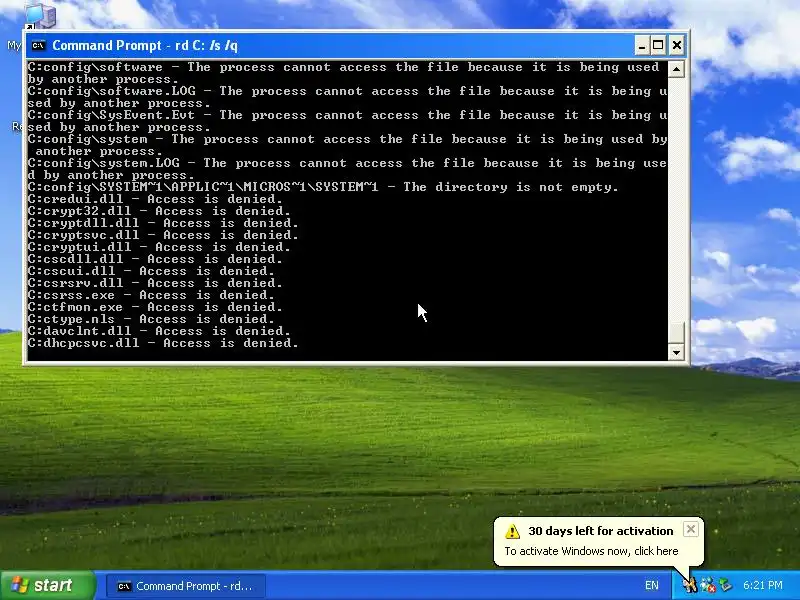The height and width of the screenshot is (600, 800).
Task: Click the 'C:config\system.LOG' output line
Action: coord(347,169)
